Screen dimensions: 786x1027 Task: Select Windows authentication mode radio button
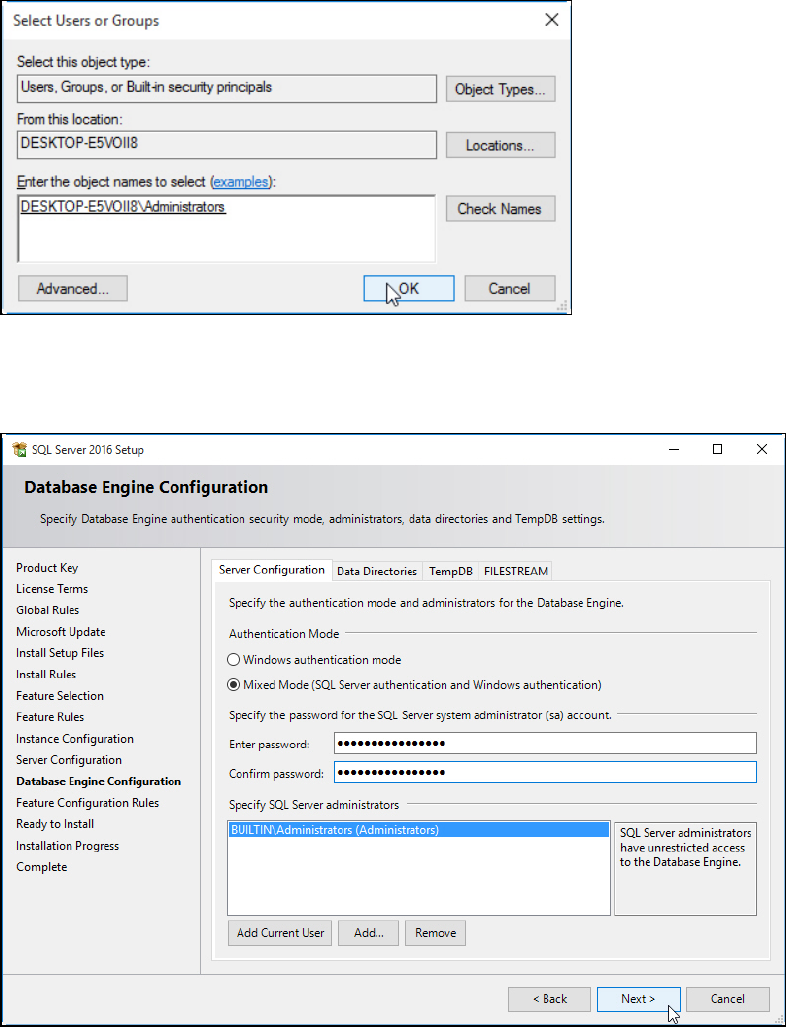tap(234, 660)
